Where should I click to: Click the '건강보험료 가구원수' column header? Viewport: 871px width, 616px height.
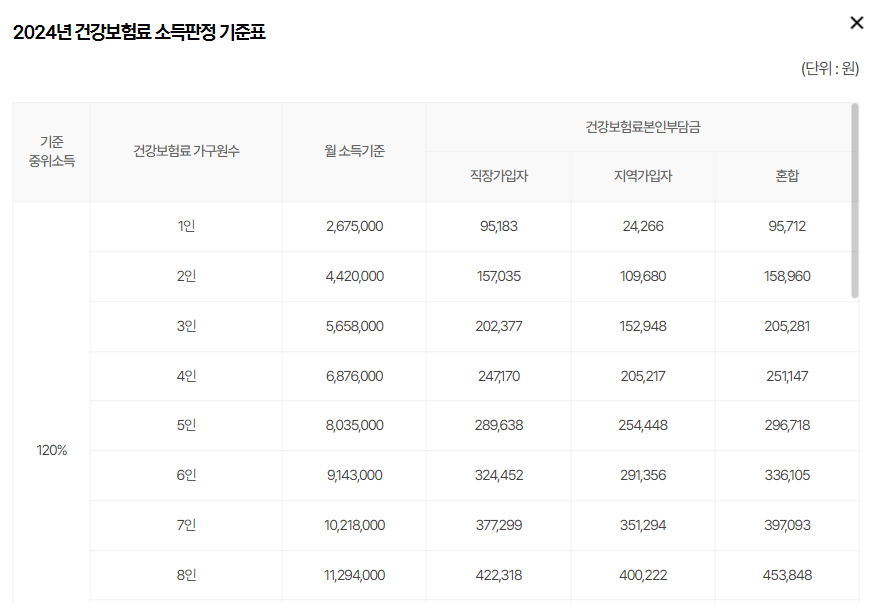click(186, 151)
